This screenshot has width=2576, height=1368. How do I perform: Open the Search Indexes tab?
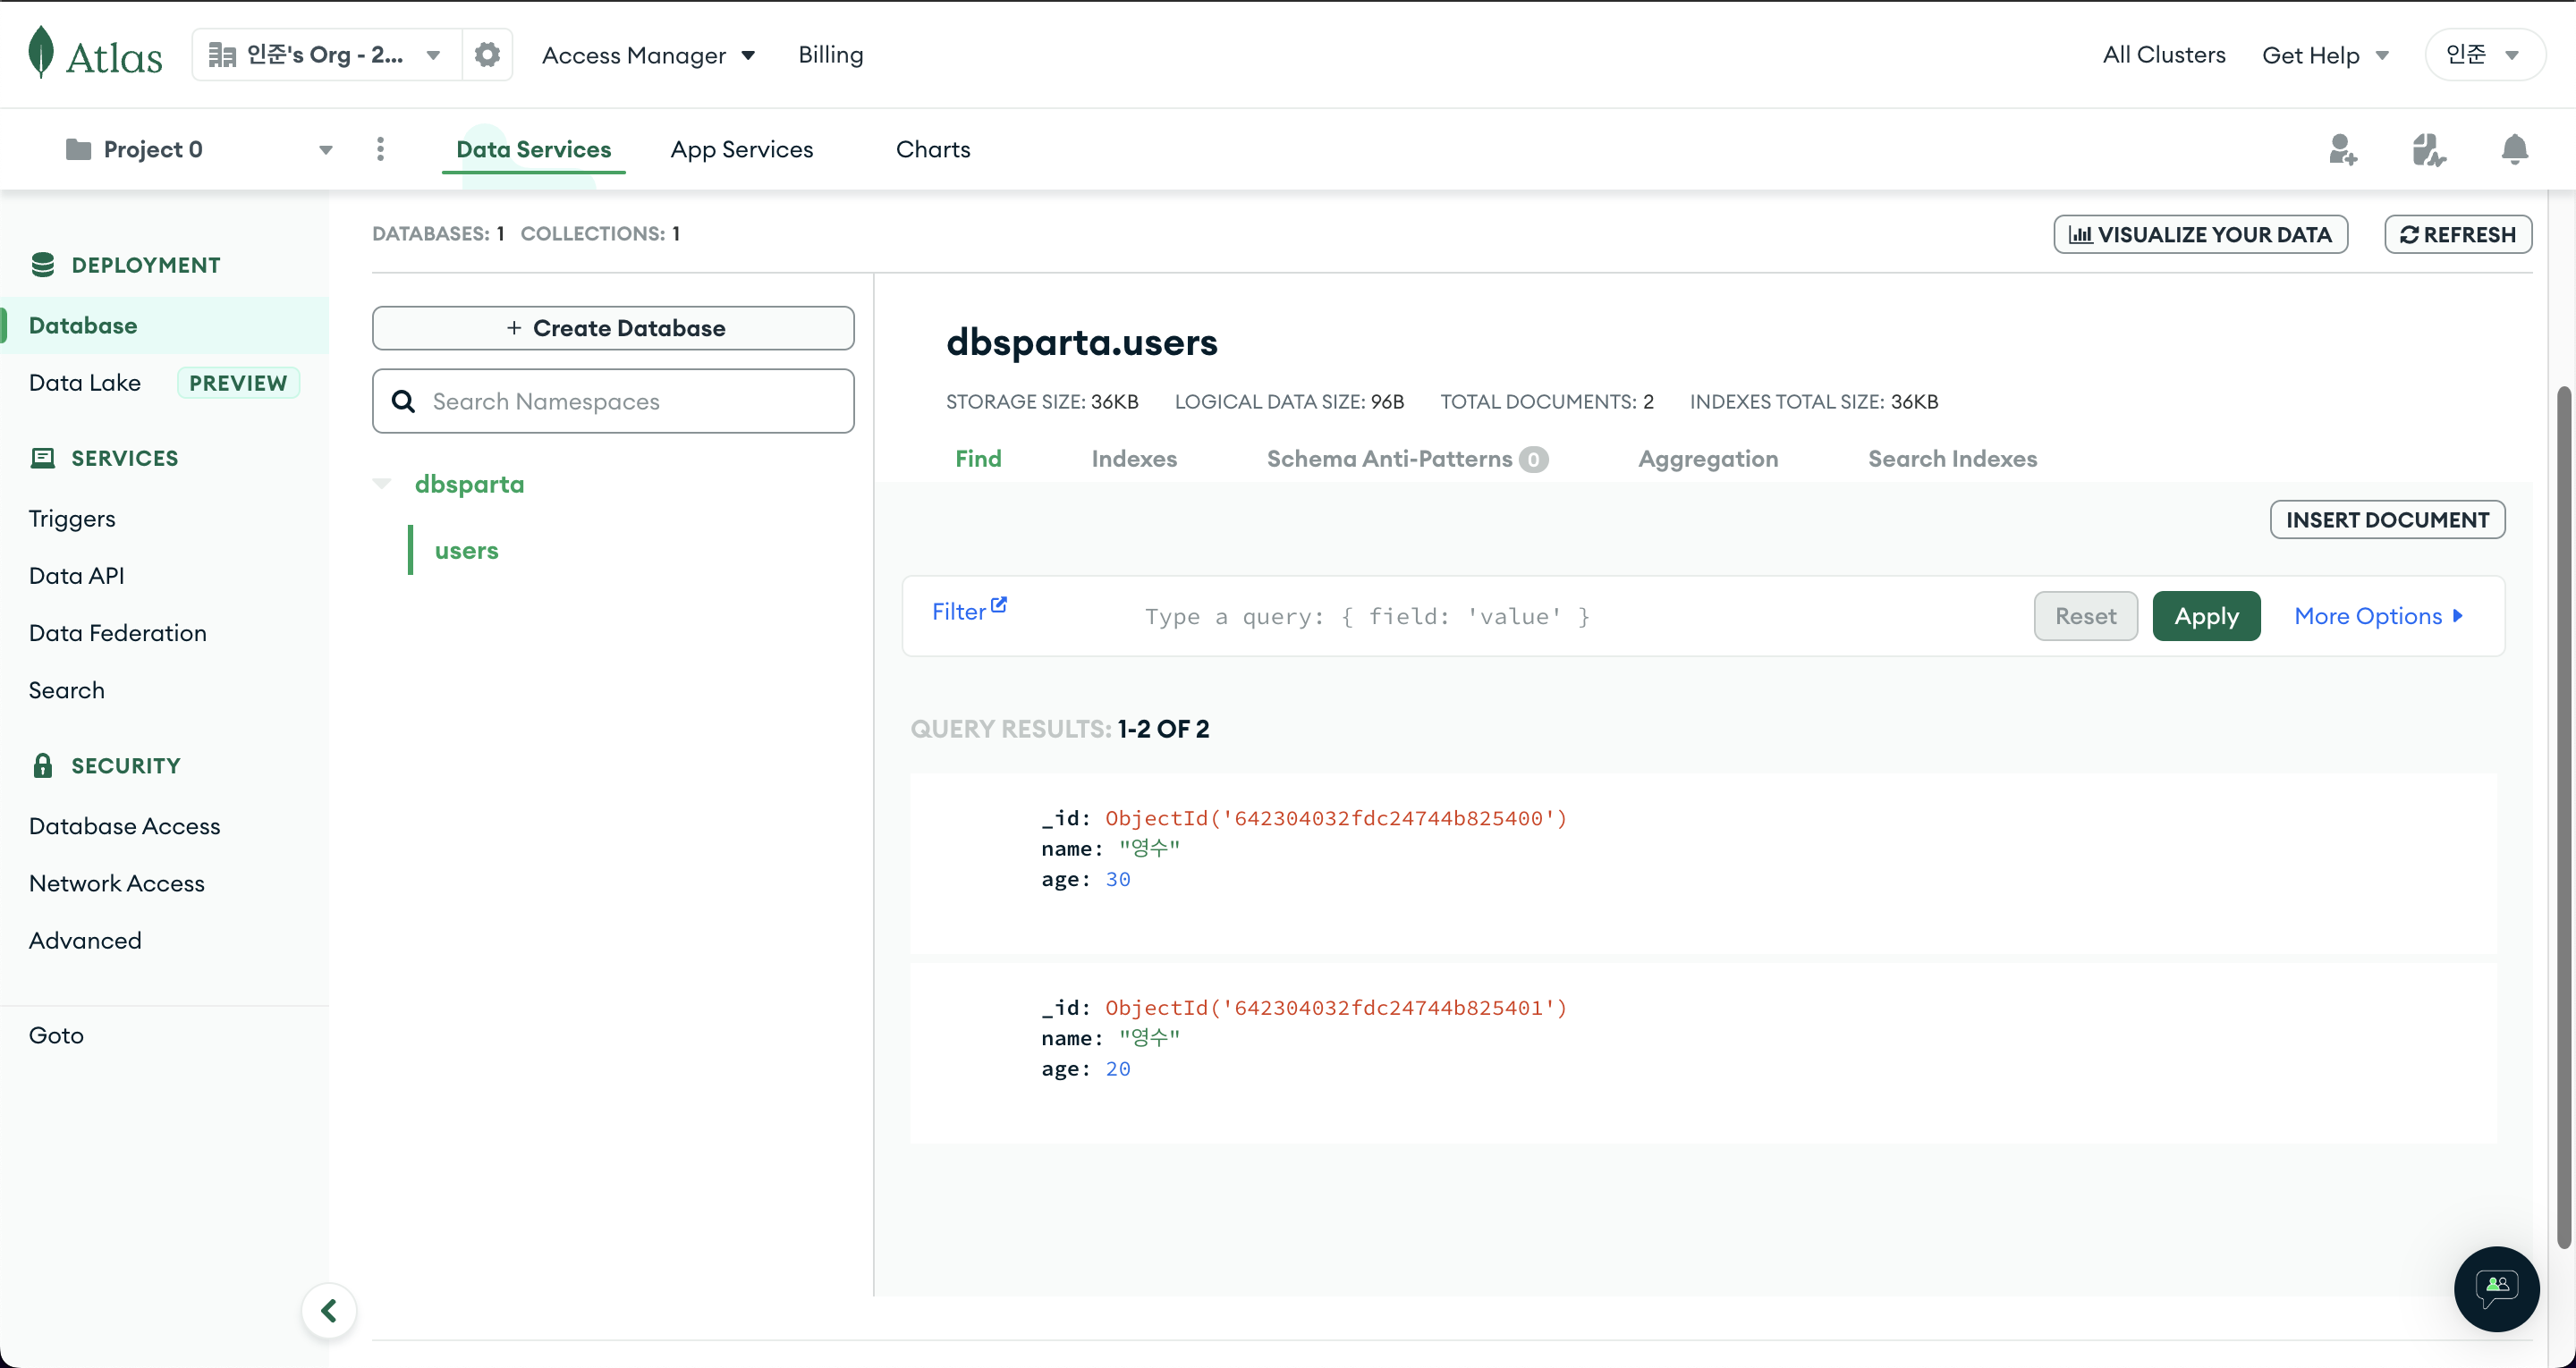[1952, 458]
